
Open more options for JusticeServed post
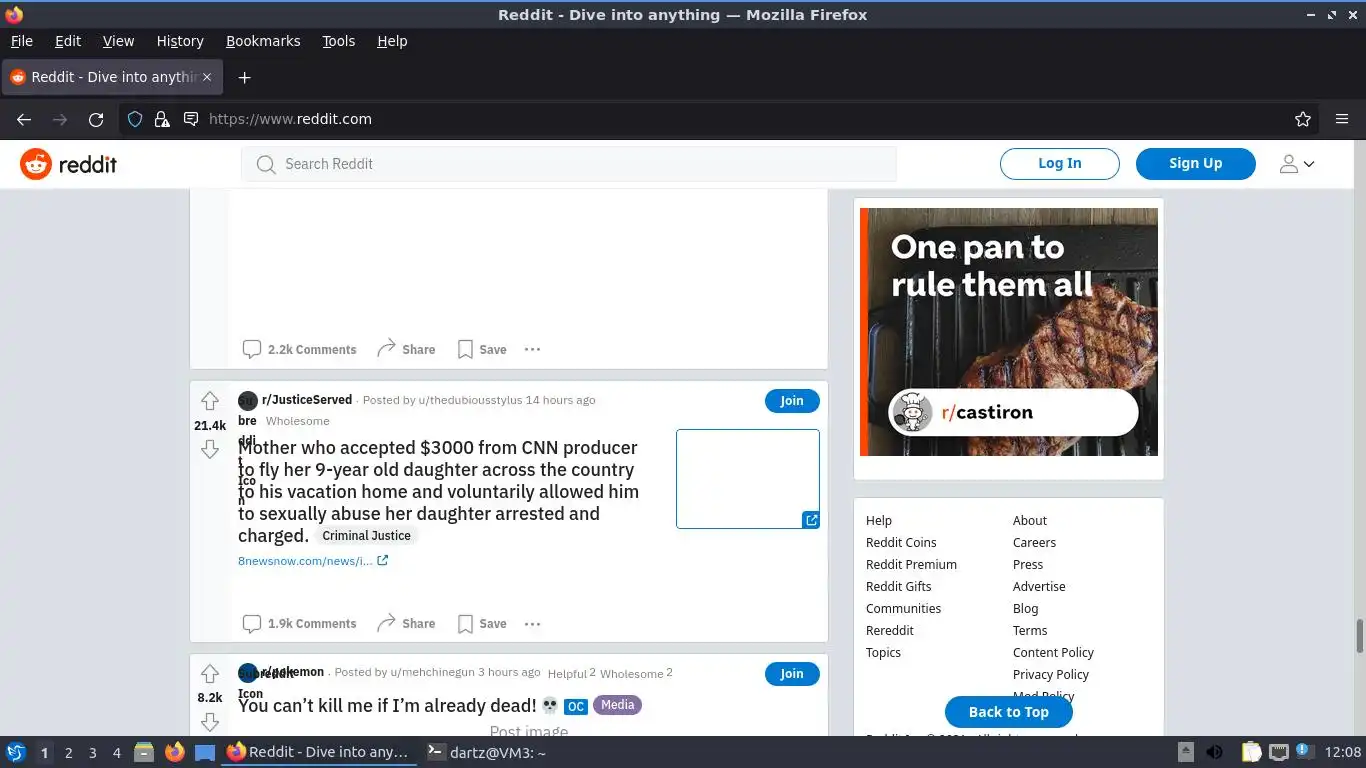(x=532, y=623)
